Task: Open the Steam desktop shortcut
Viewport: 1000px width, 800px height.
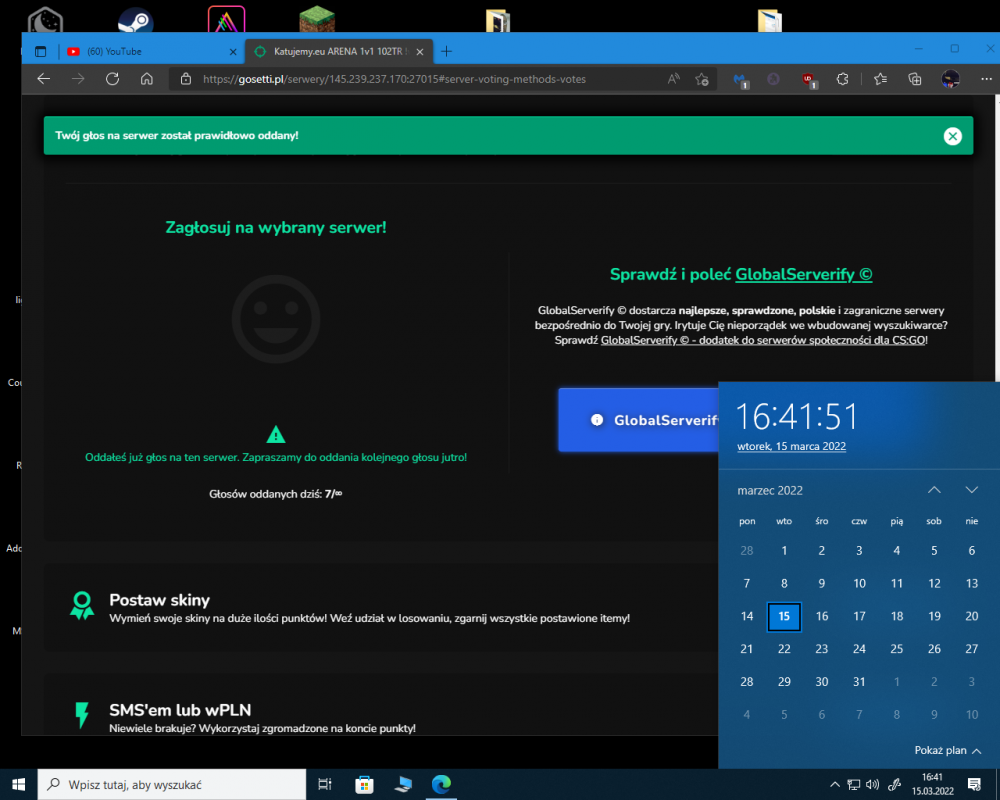Action: click(x=135, y=20)
